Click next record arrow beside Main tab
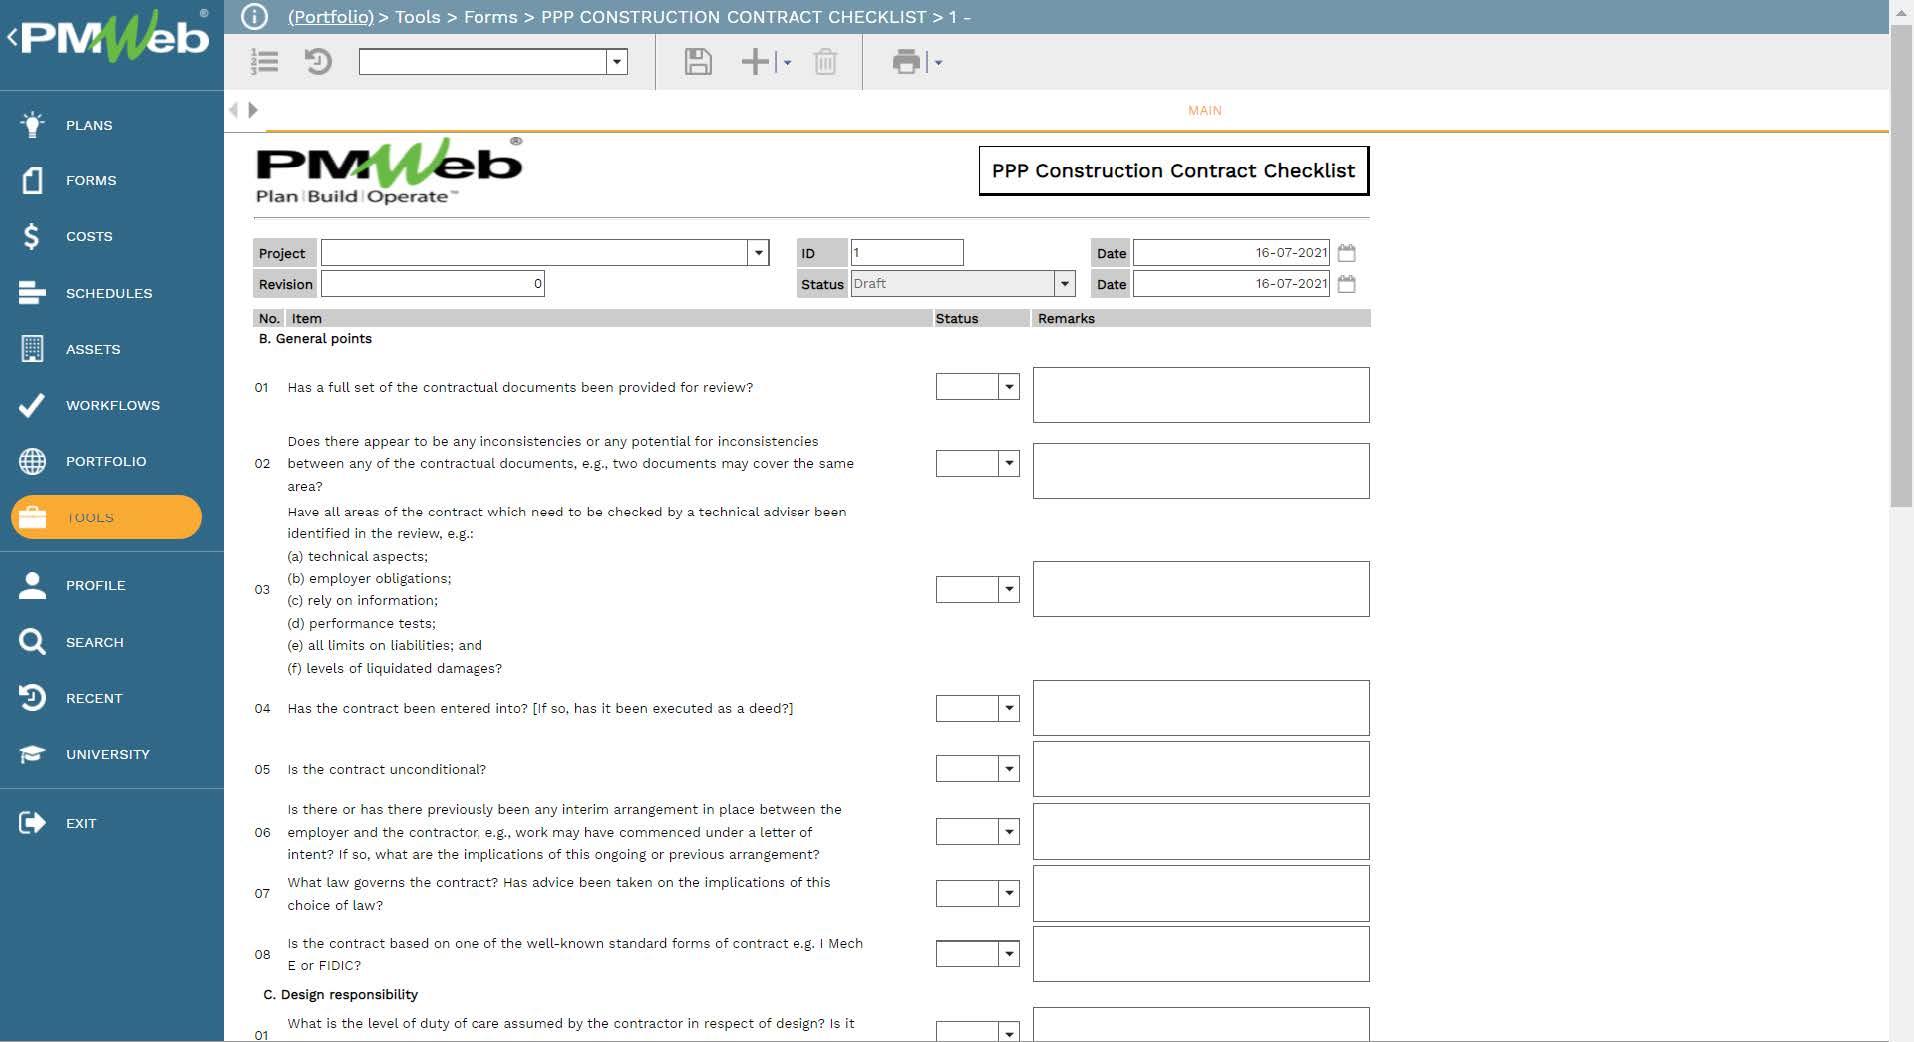The width and height of the screenshot is (1914, 1042). pos(253,110)
